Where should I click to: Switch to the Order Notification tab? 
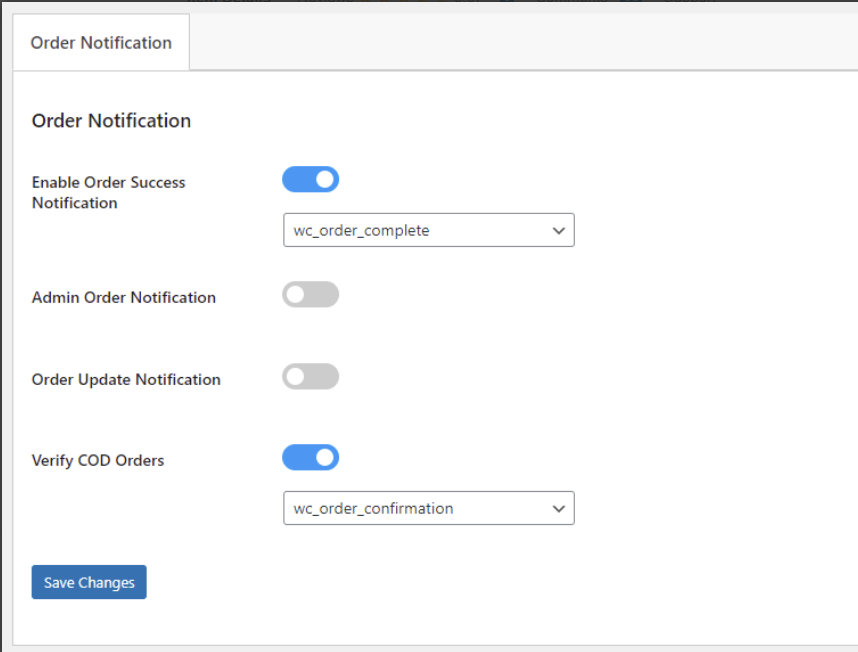[x=101, y=43]
